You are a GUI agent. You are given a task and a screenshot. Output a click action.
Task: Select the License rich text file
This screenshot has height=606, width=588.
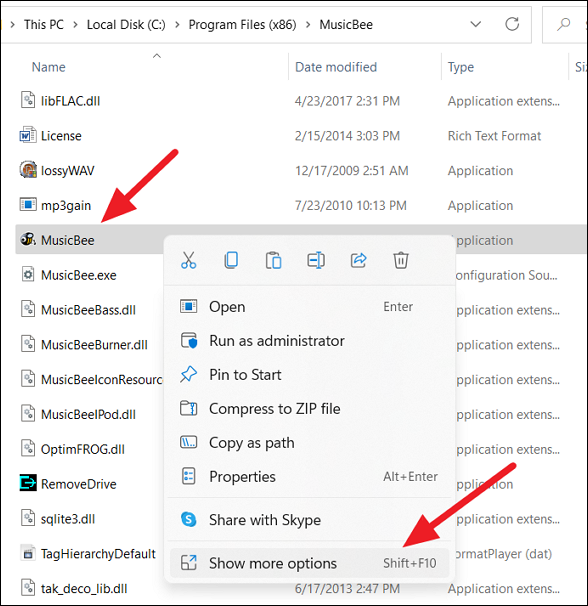(61, 136)
